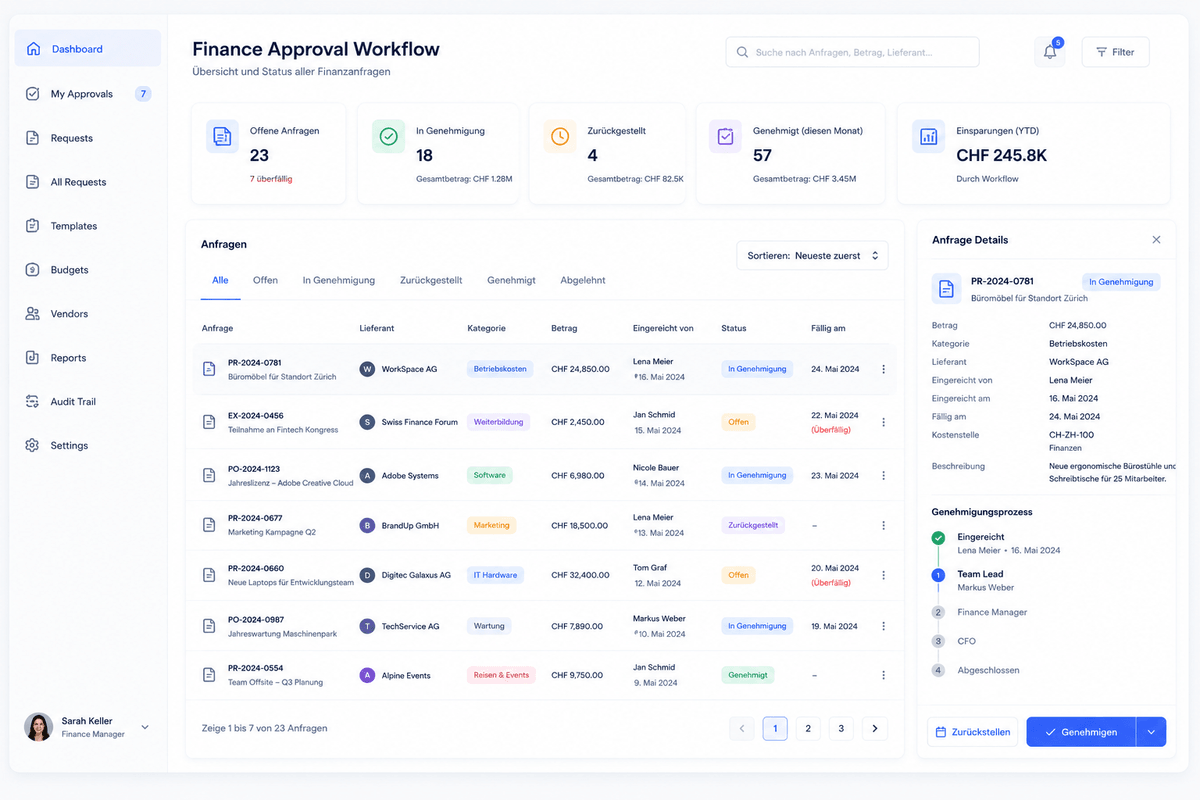The height and width of the screenshot is (800, 1200).
Task: Click the IT Hardware category tag
Action: coord(495,575)
